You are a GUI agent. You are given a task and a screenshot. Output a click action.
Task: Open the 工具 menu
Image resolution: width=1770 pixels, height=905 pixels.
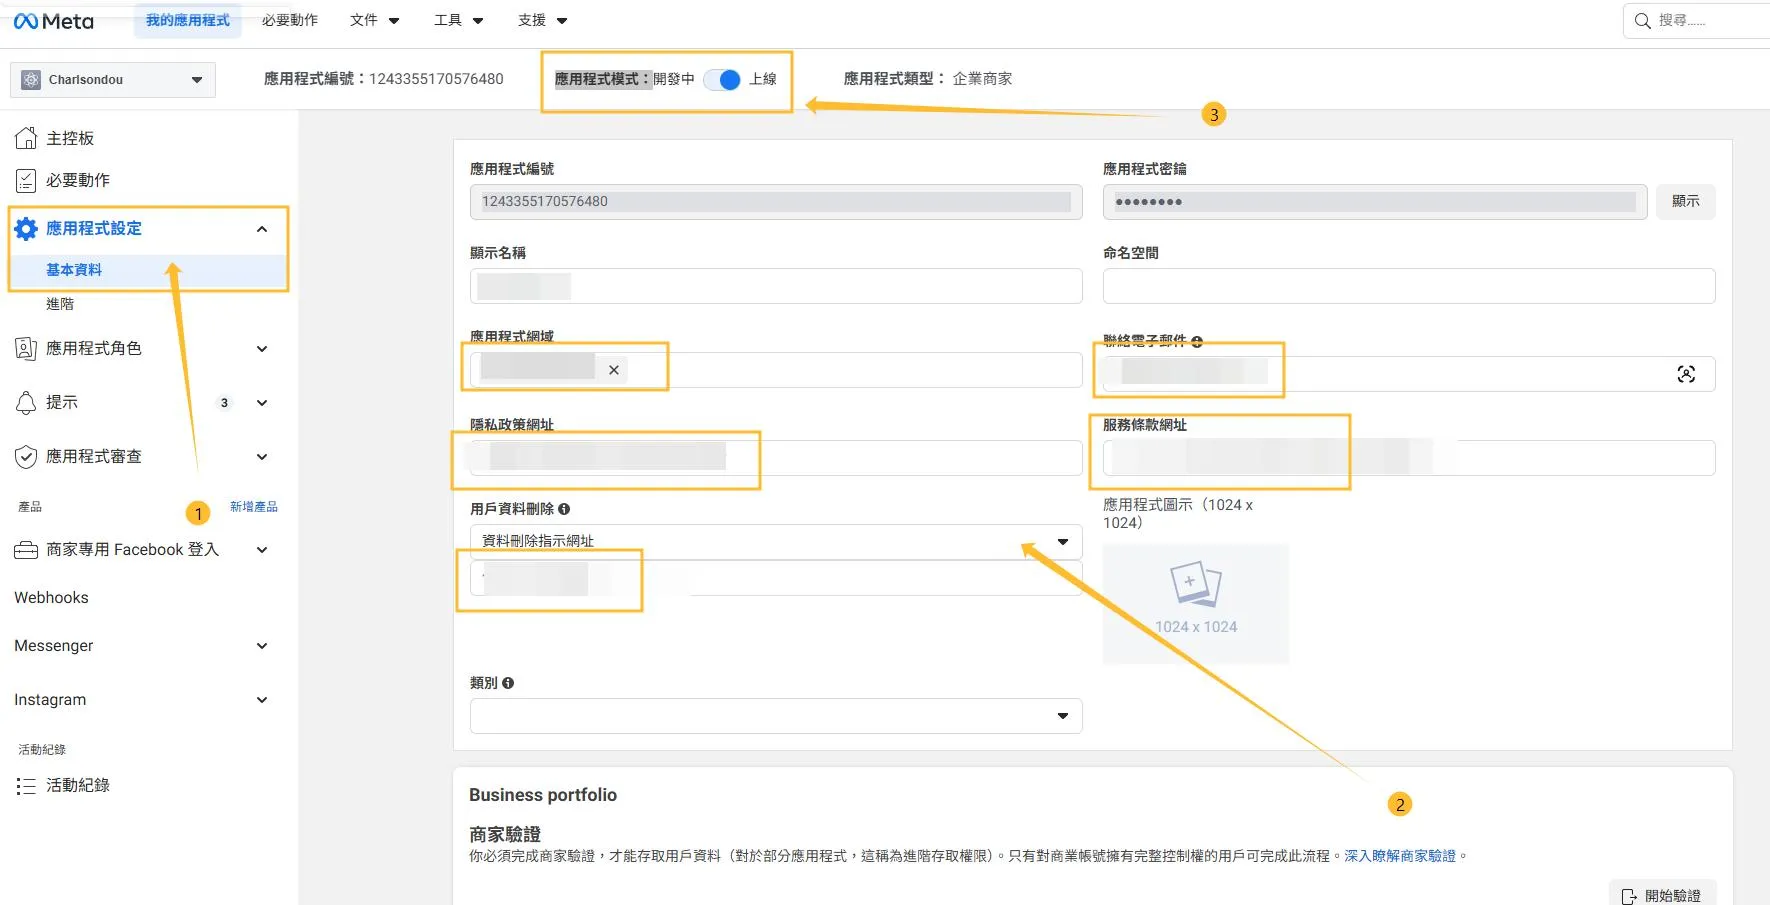click(x=458, y=20)
